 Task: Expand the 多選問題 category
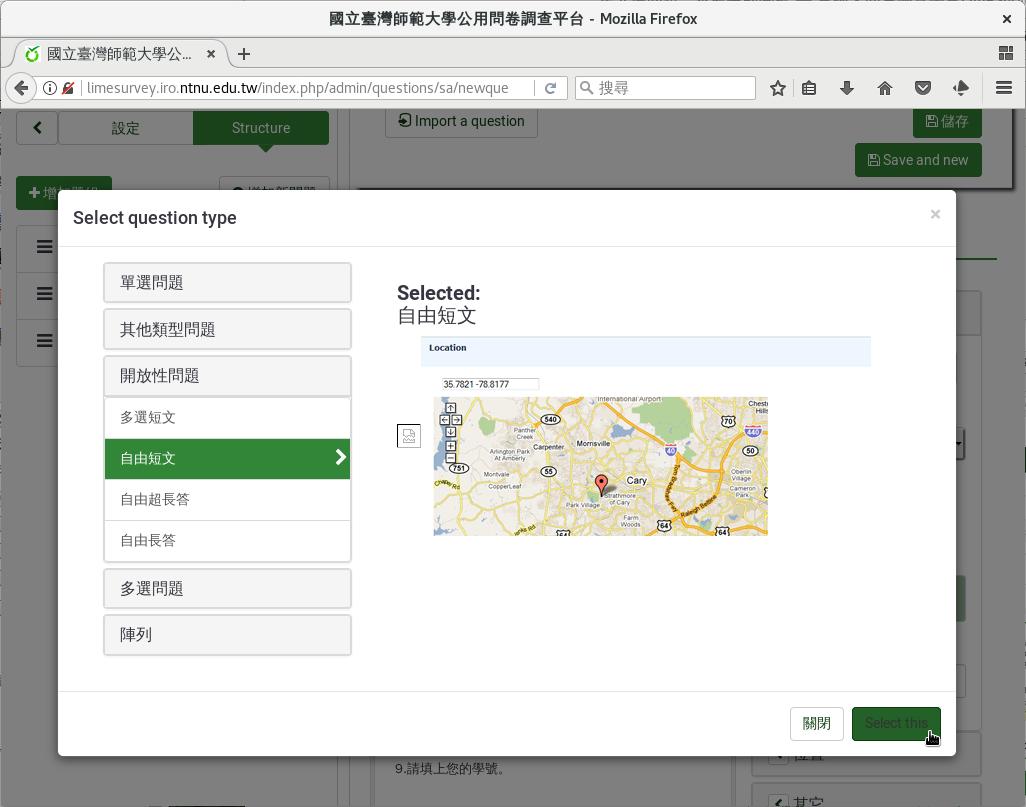pyautogui.click(x=227, y=588)
